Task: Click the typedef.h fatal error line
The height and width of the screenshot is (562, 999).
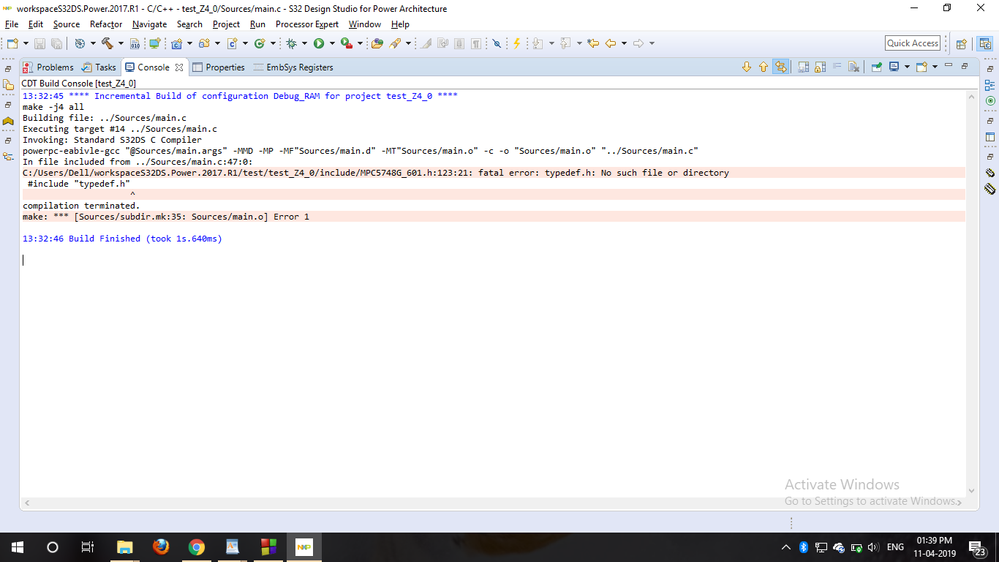Action: (493, 173)
